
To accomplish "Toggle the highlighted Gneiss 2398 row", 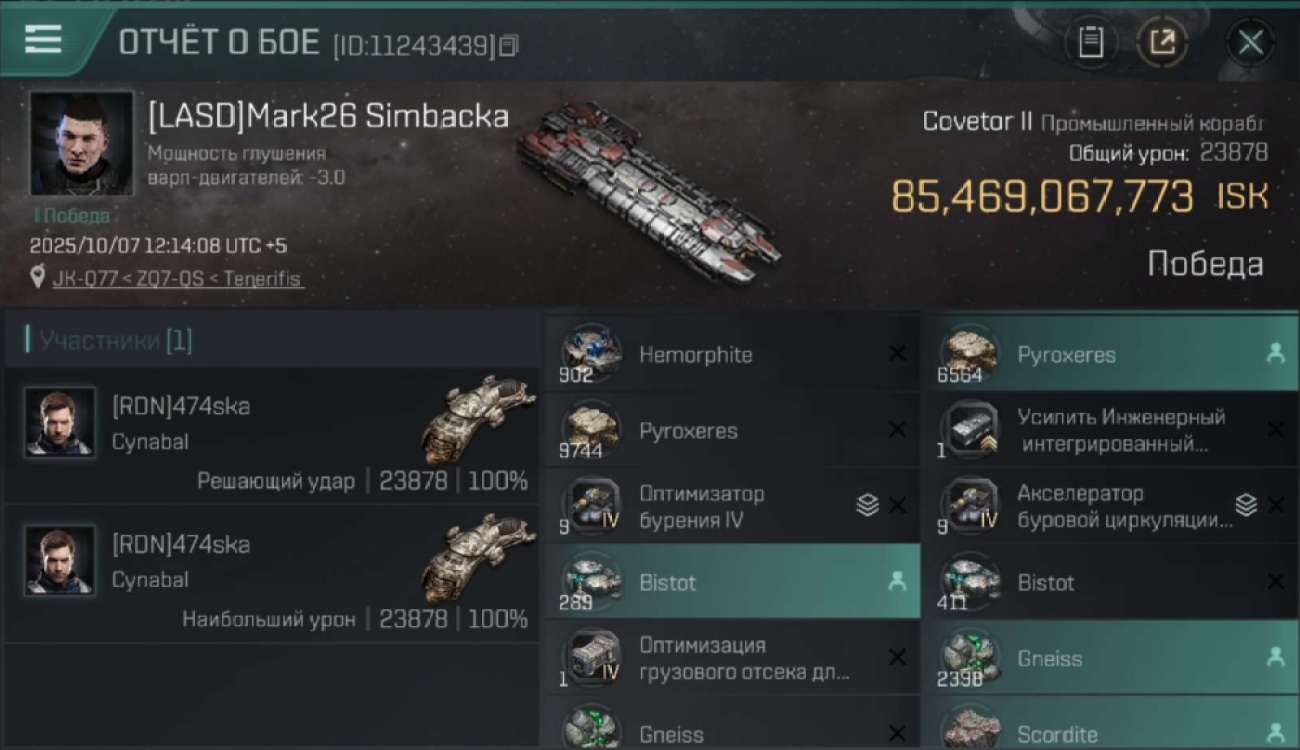I will click(x=1111, y=658).
